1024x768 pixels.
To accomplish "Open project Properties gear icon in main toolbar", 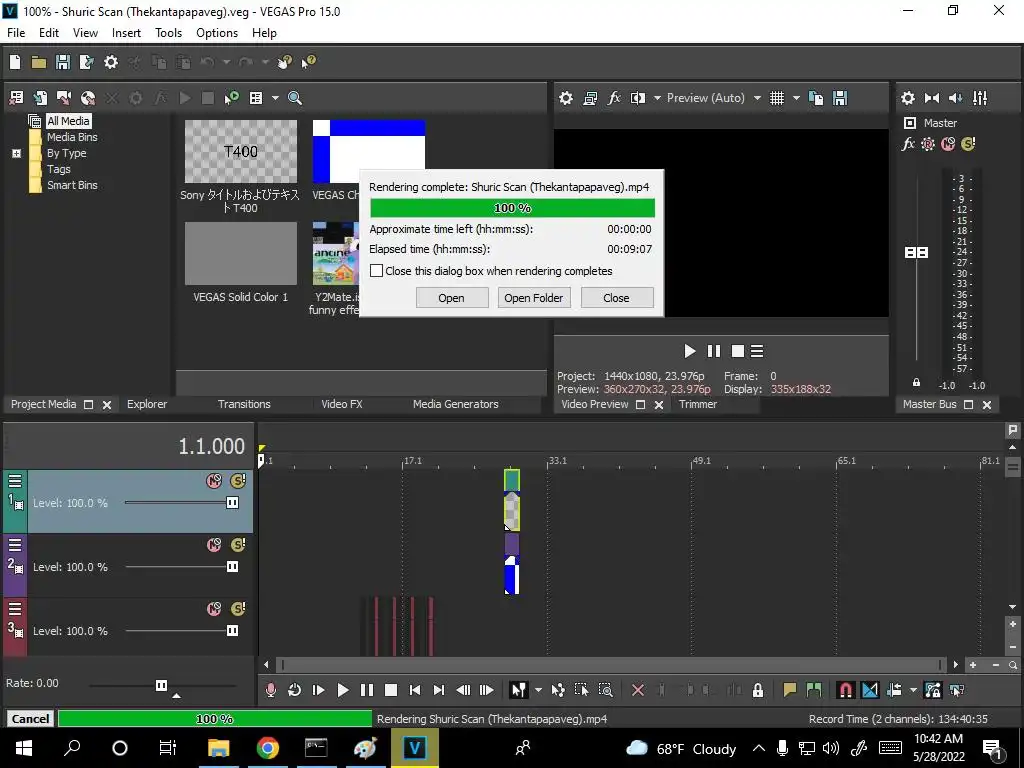I will pos(111,62).
